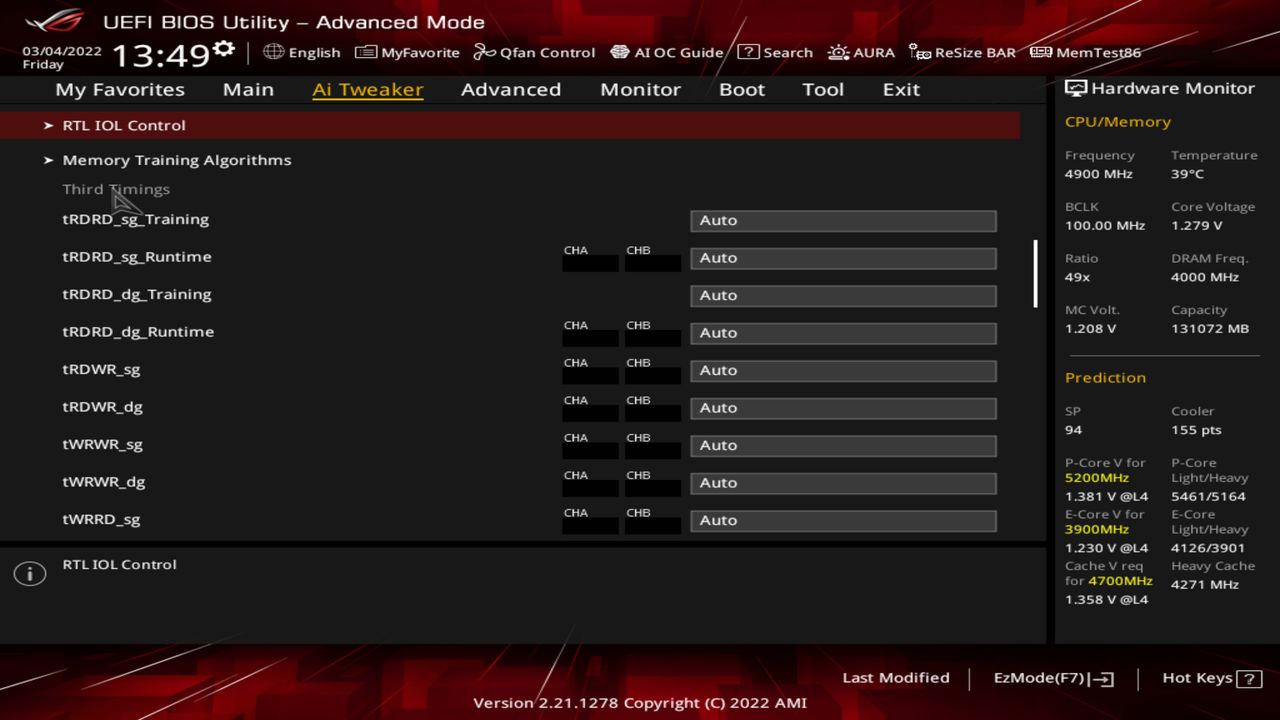Click the info icon beside RTL IOL Control
Screen dimensions: 1280x720
[x=30, y=574]
